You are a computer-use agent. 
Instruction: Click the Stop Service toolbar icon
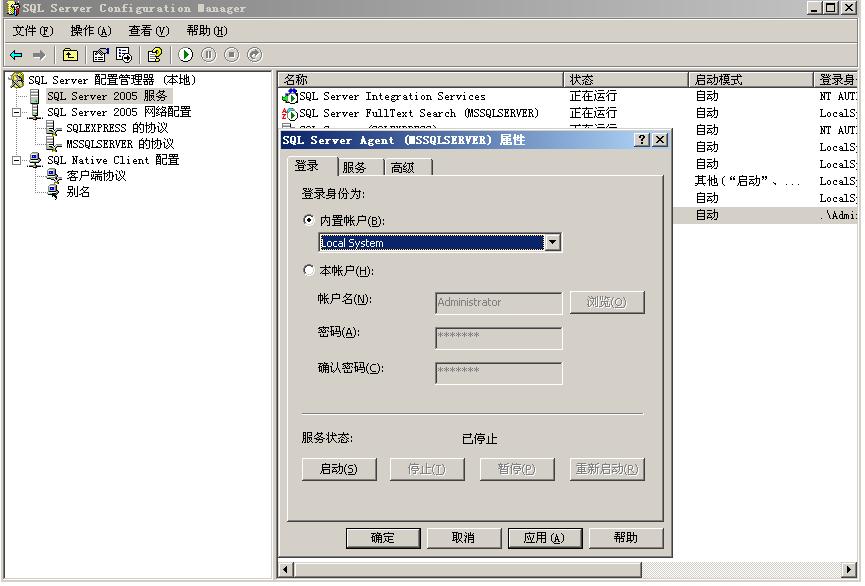[x=232, y=55]
